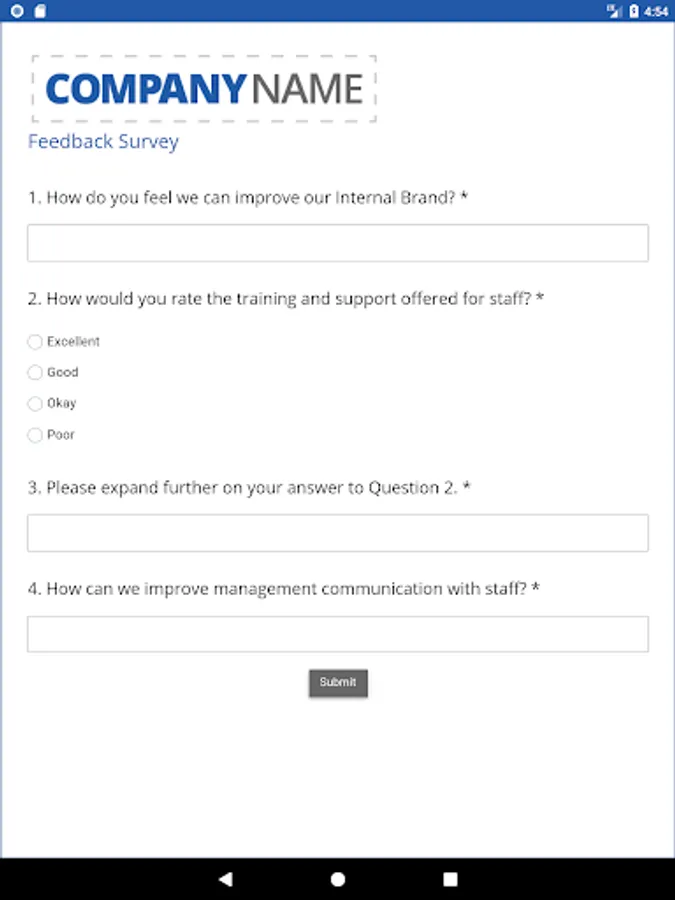Screen dimensions: 675x900
Task: Click the Feedback Survey heading
Action: pyautogui.click(x=103, y=141)
